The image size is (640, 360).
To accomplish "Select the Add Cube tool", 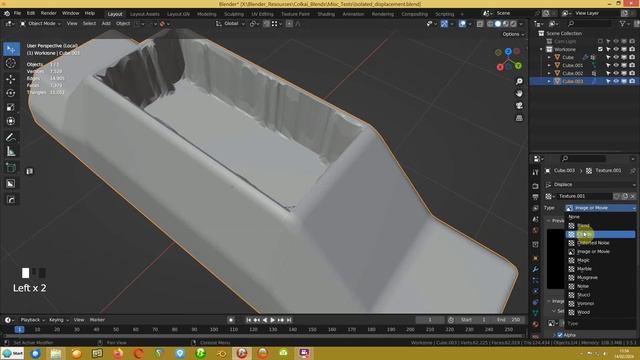I will pyautogui.click(x=11, y=167).
